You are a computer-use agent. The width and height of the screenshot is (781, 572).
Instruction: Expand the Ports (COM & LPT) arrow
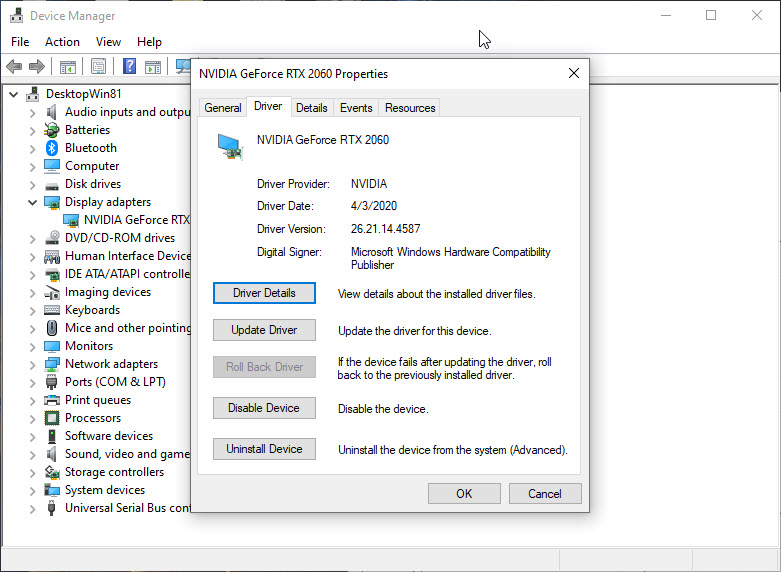coord(32,382)
